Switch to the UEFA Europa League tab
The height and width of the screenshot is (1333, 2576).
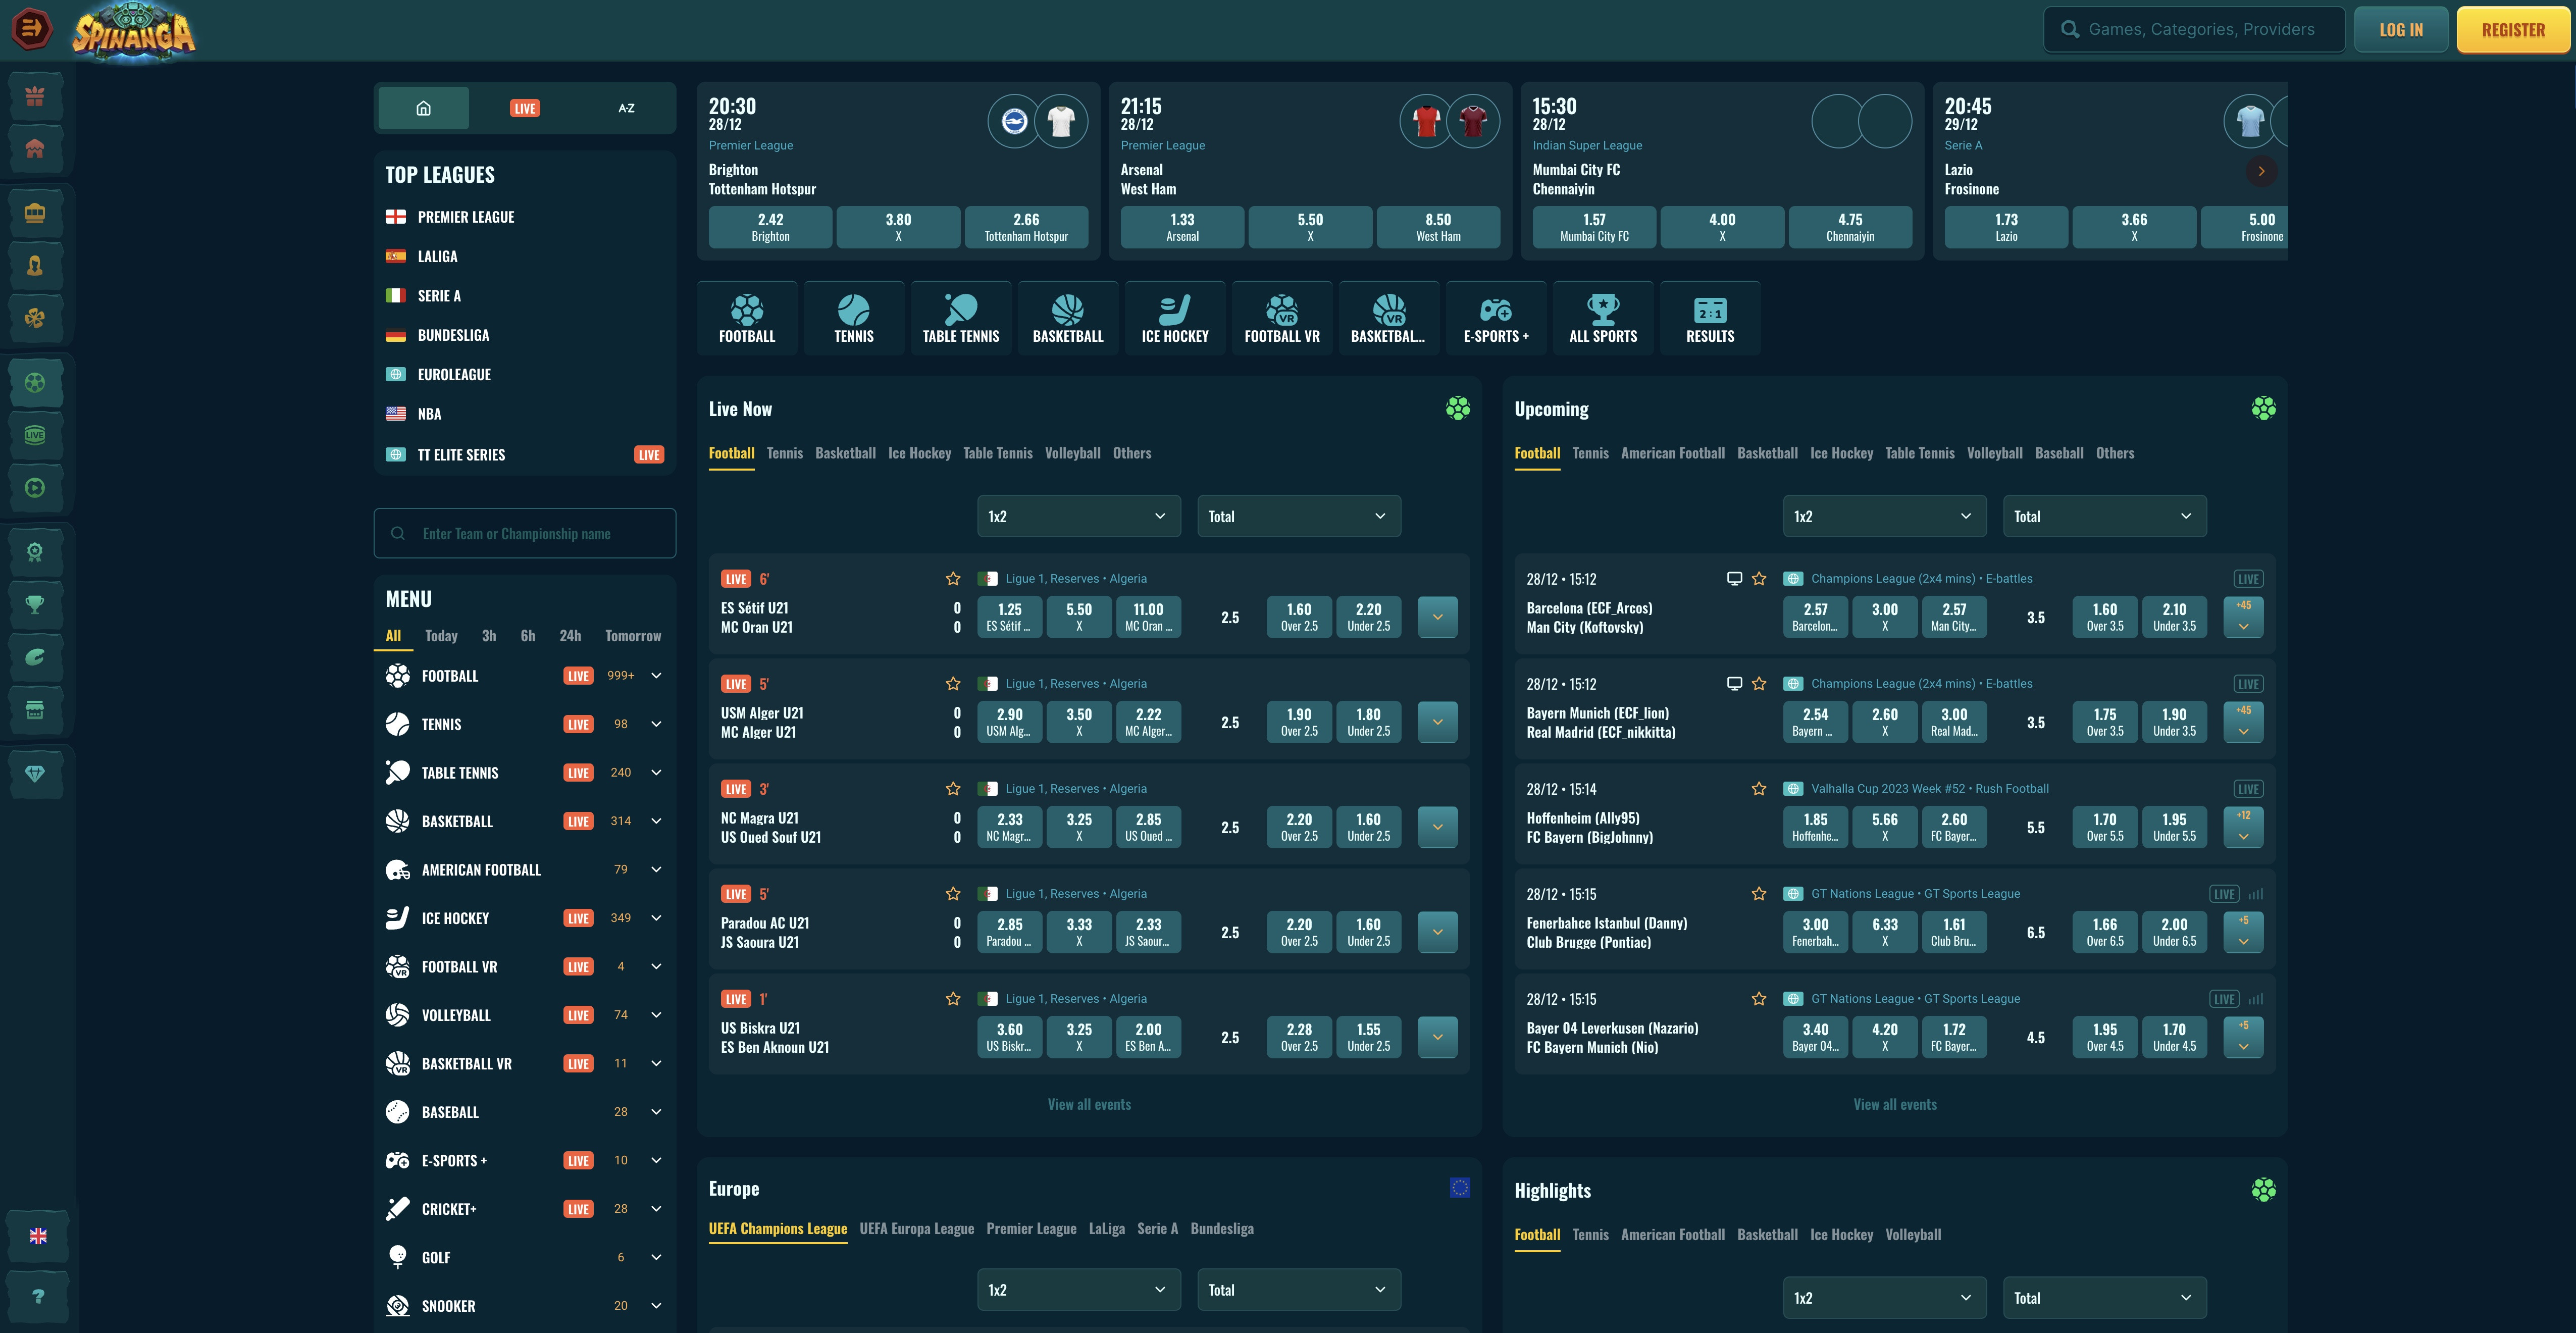coord(916,1229)
